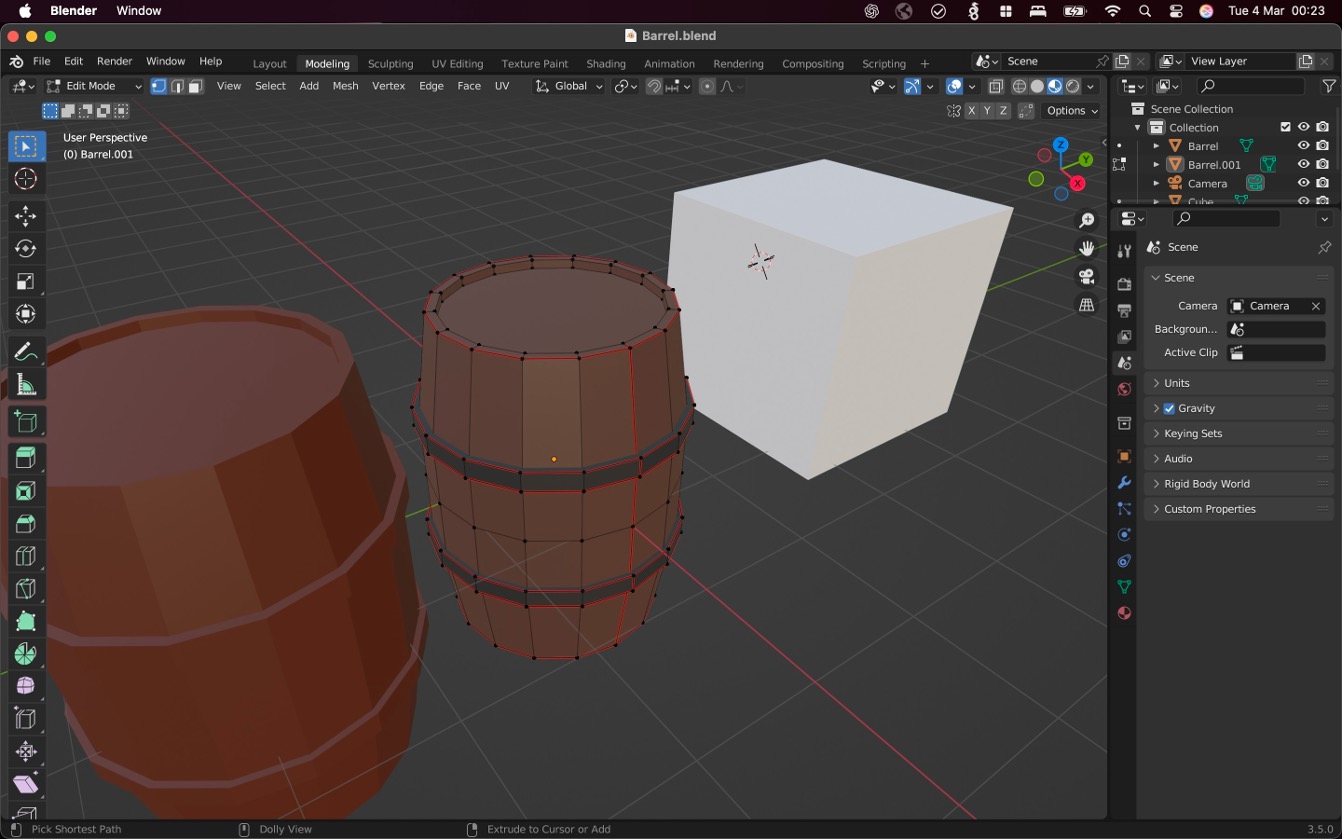Select the Rotate tool

pyautogui.click(x=26, y=249)
